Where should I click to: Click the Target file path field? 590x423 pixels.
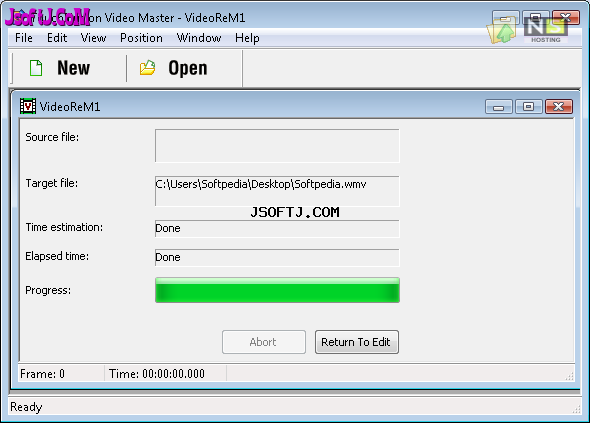(x=277, y=191)
